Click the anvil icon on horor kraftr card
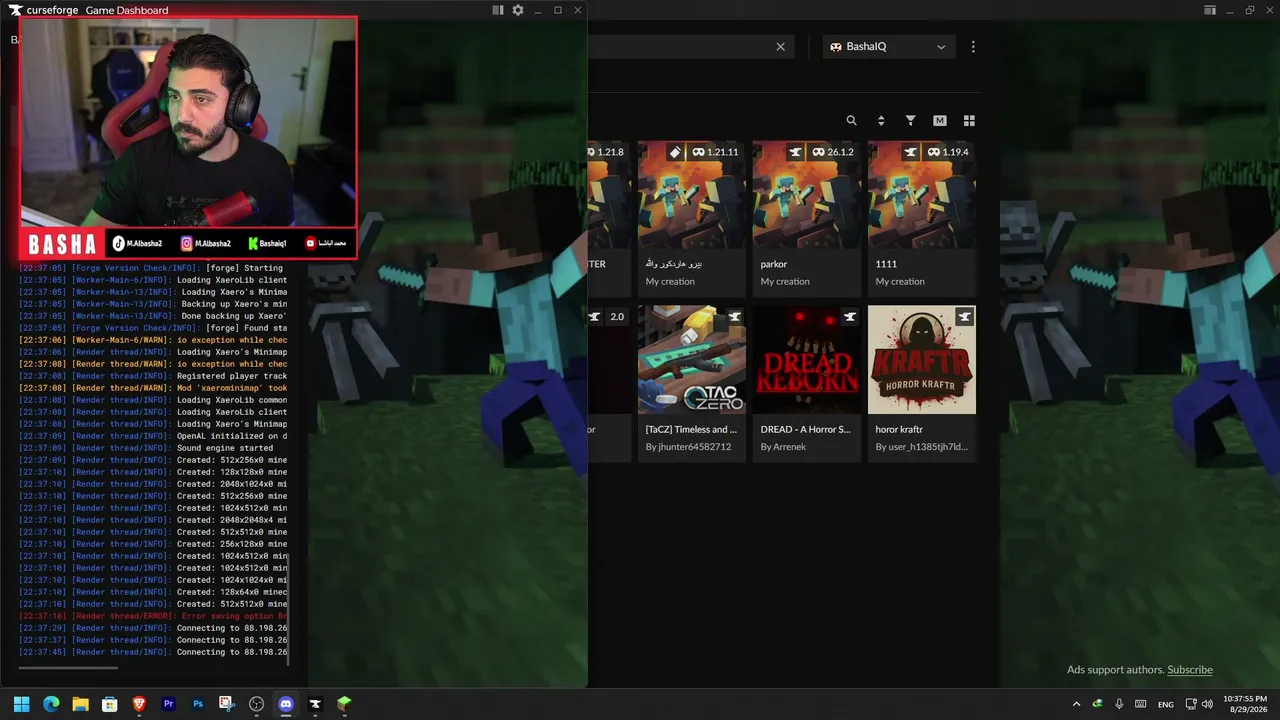 pos(965,317)
